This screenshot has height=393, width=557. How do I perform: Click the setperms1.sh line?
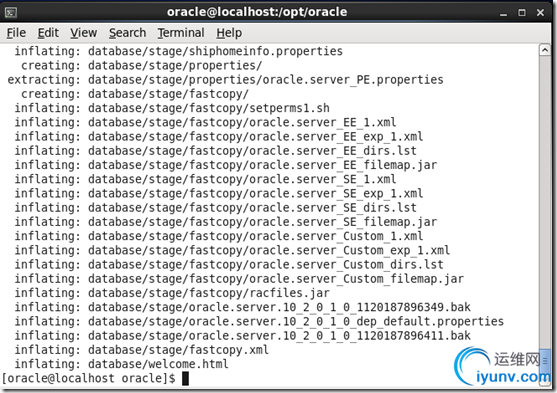tap(172, 108)
